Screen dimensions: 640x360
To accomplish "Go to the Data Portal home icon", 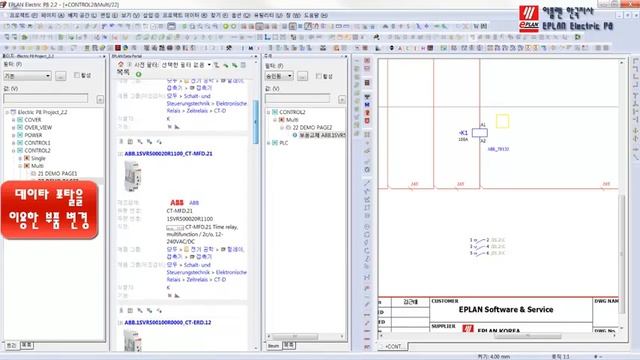I will point(121,64).
